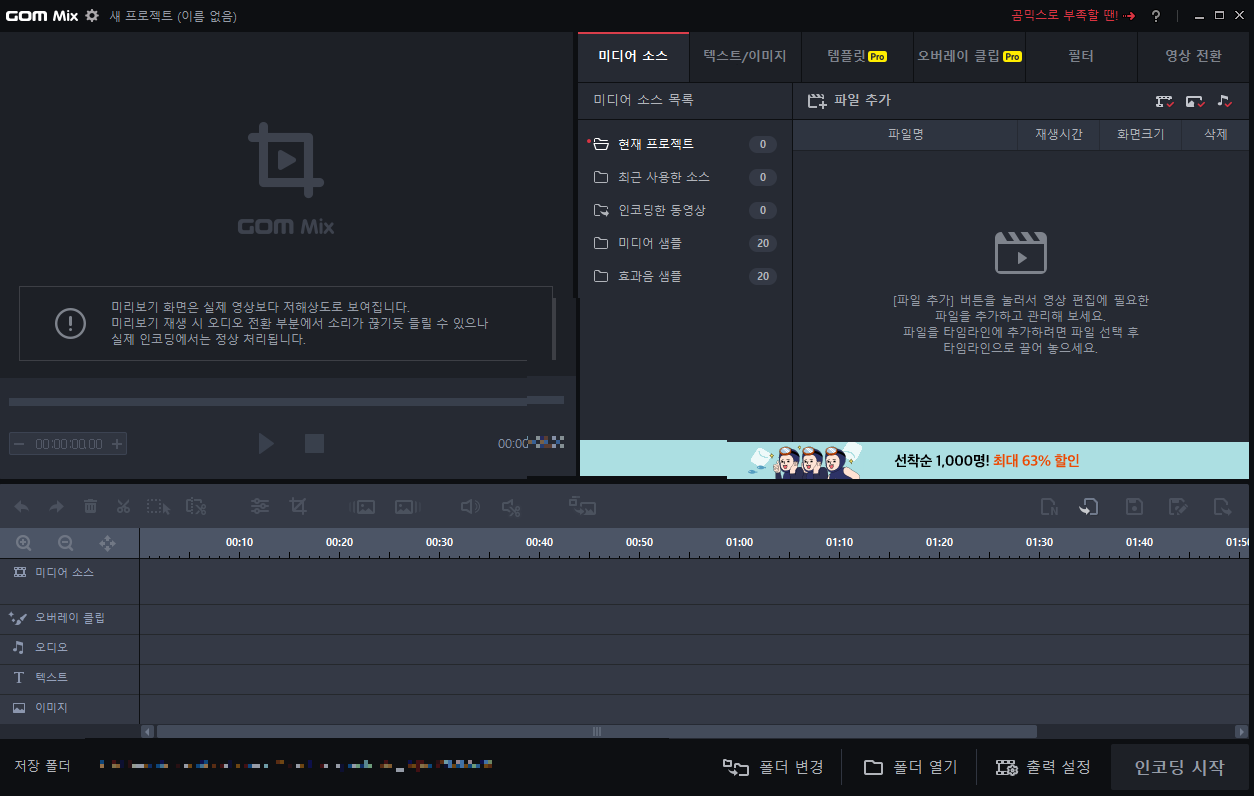Click the 63% discount promotional banner
Screen dimensions: 1254x796
[x=914, y=460]
